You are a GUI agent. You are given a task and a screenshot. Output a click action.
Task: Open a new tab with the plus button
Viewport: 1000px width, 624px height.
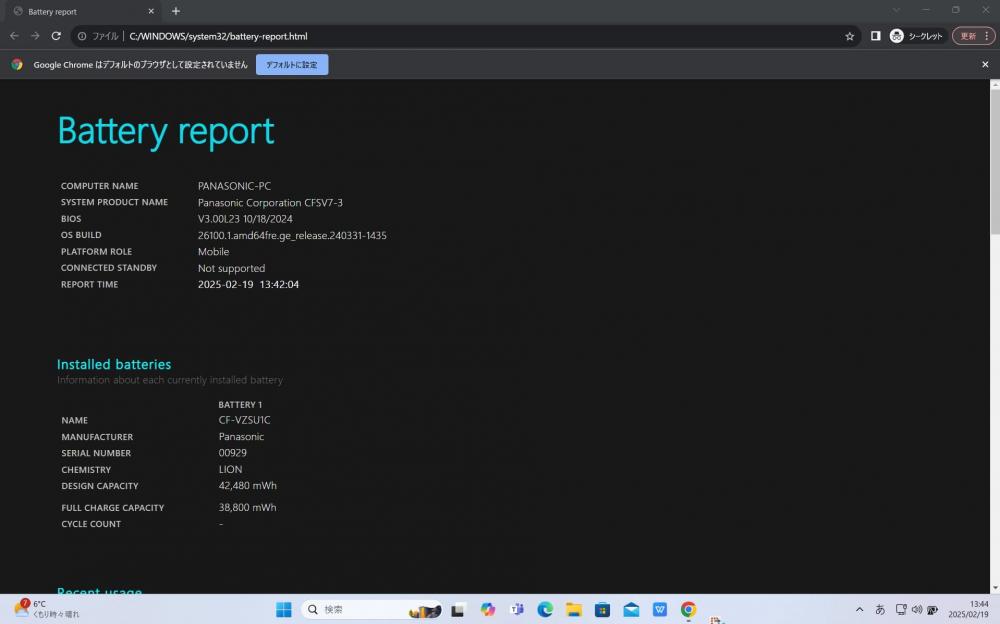(176, 11)
